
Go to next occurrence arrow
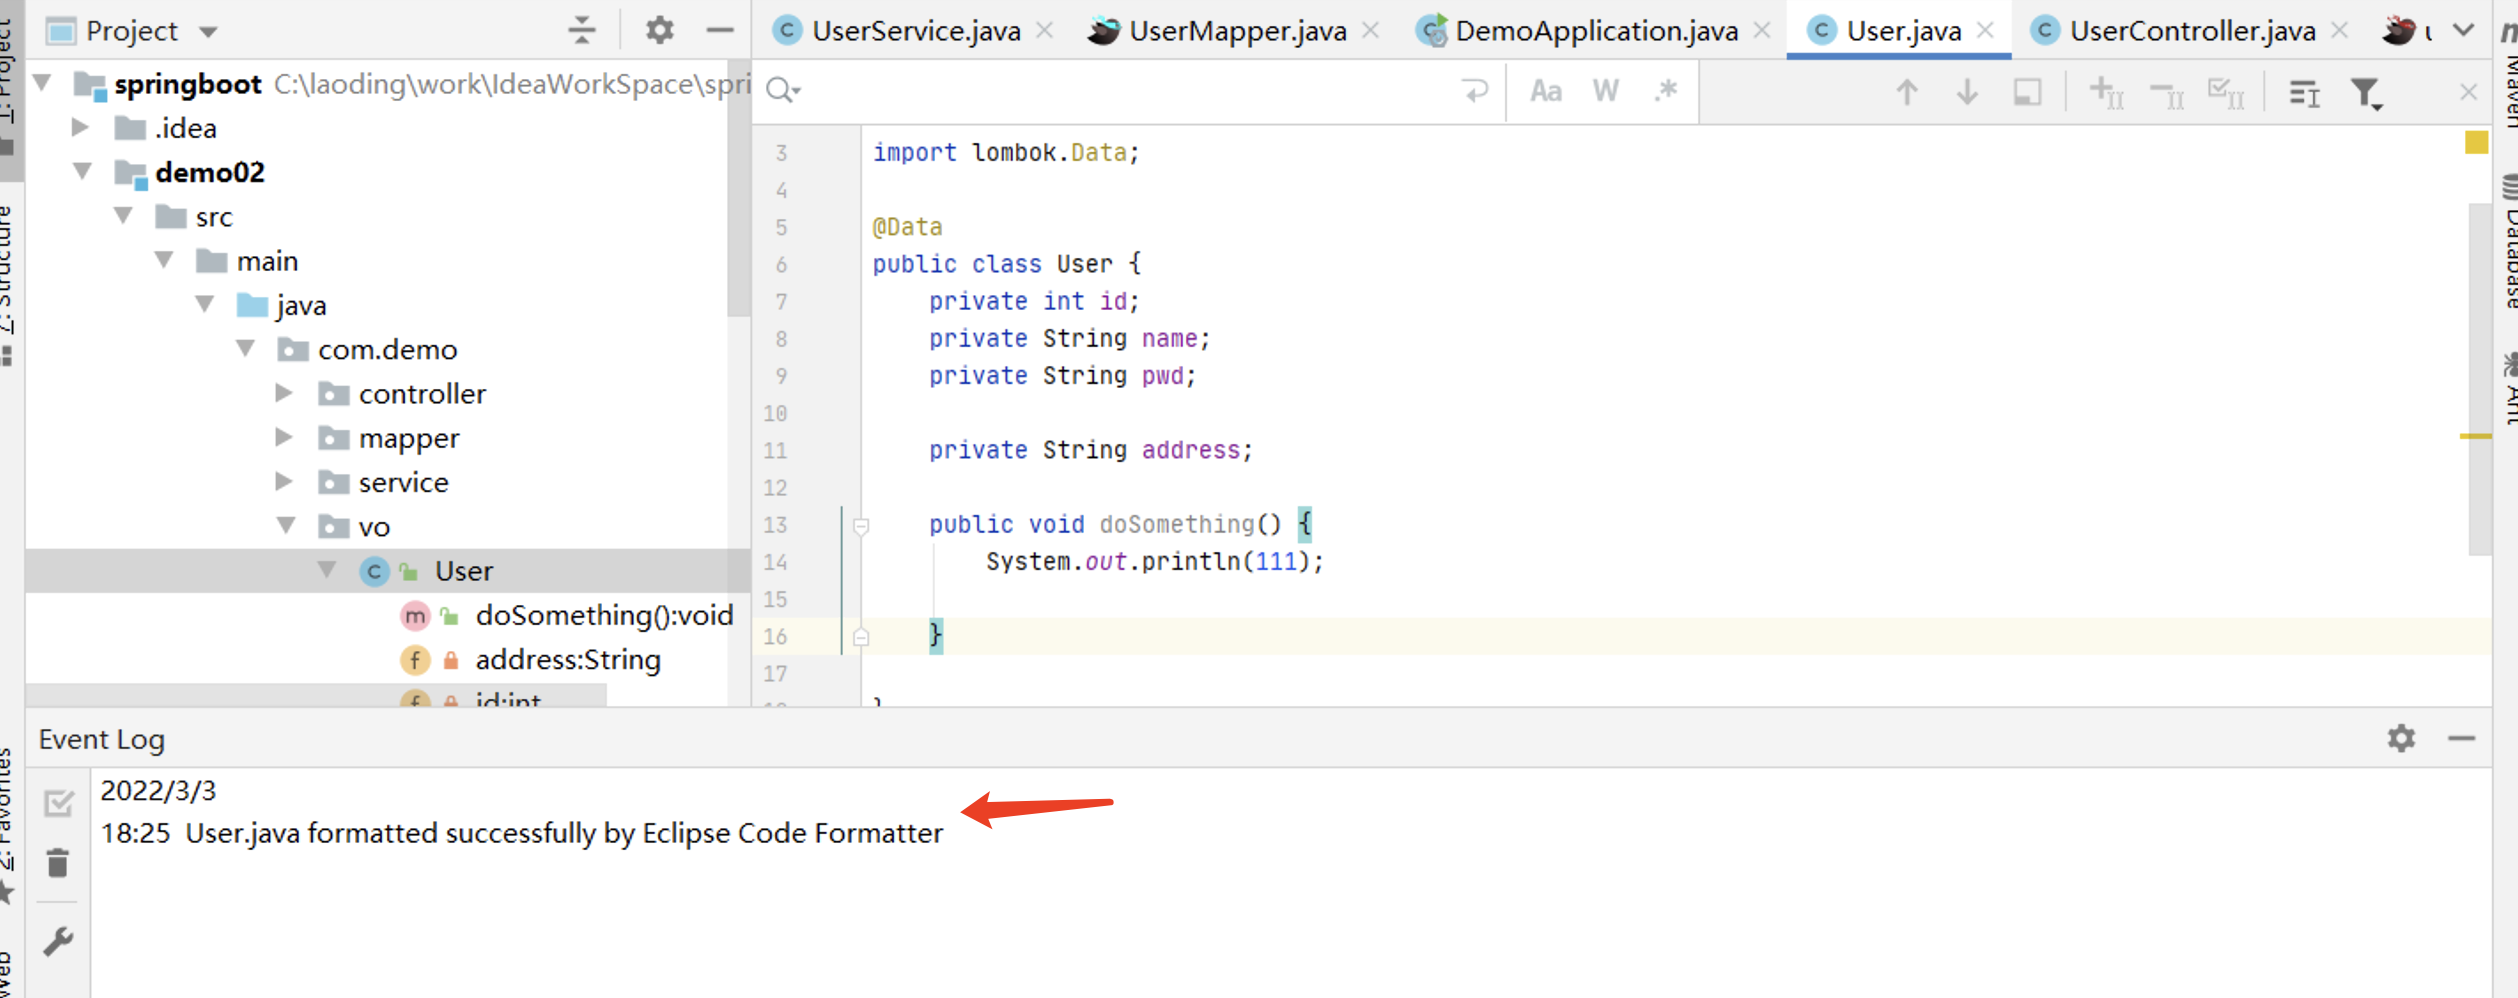pyautogui.click(x=1967, y=92)
